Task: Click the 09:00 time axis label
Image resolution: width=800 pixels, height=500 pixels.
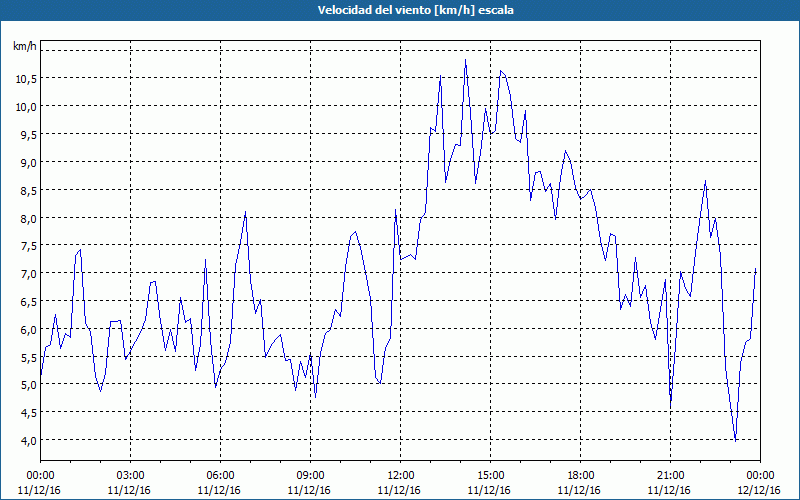Action: 311,476
